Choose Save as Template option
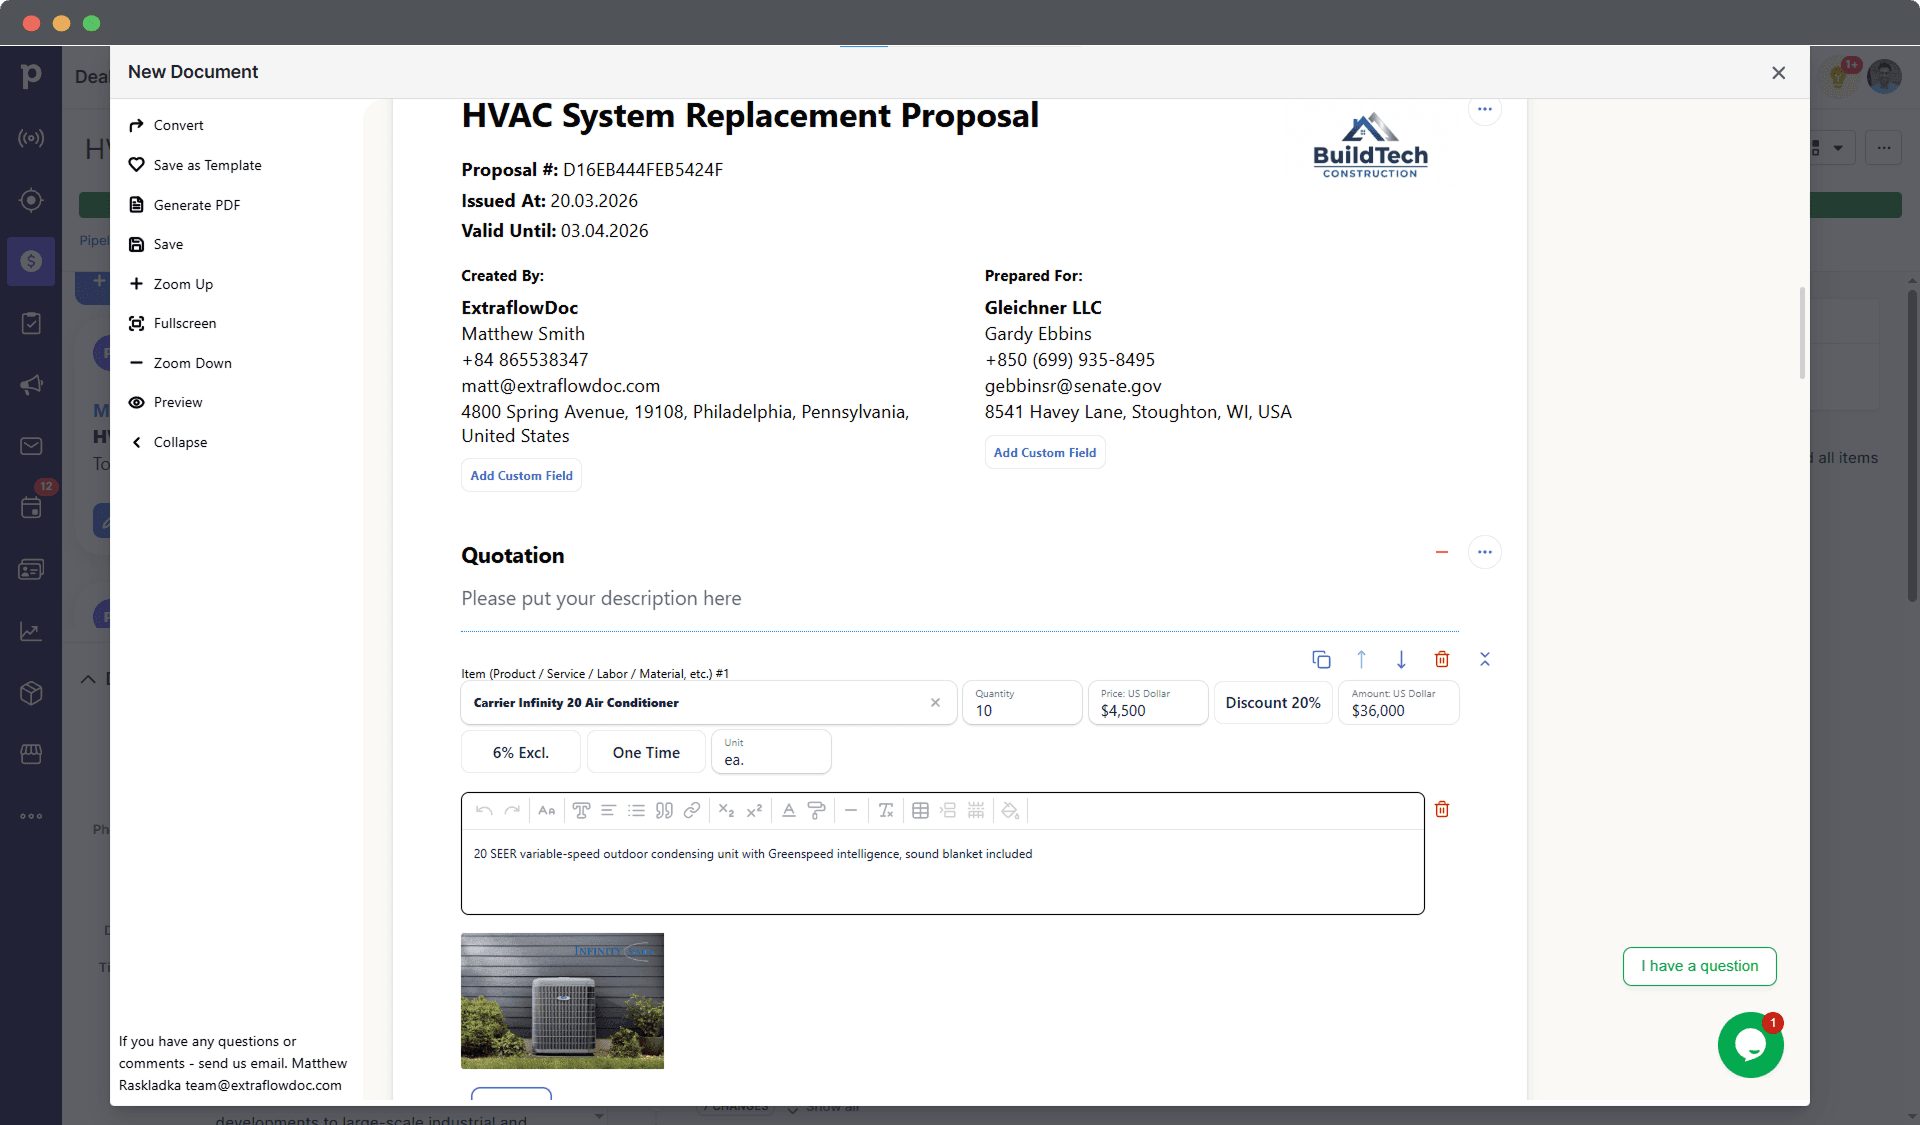 pos(195,165)
